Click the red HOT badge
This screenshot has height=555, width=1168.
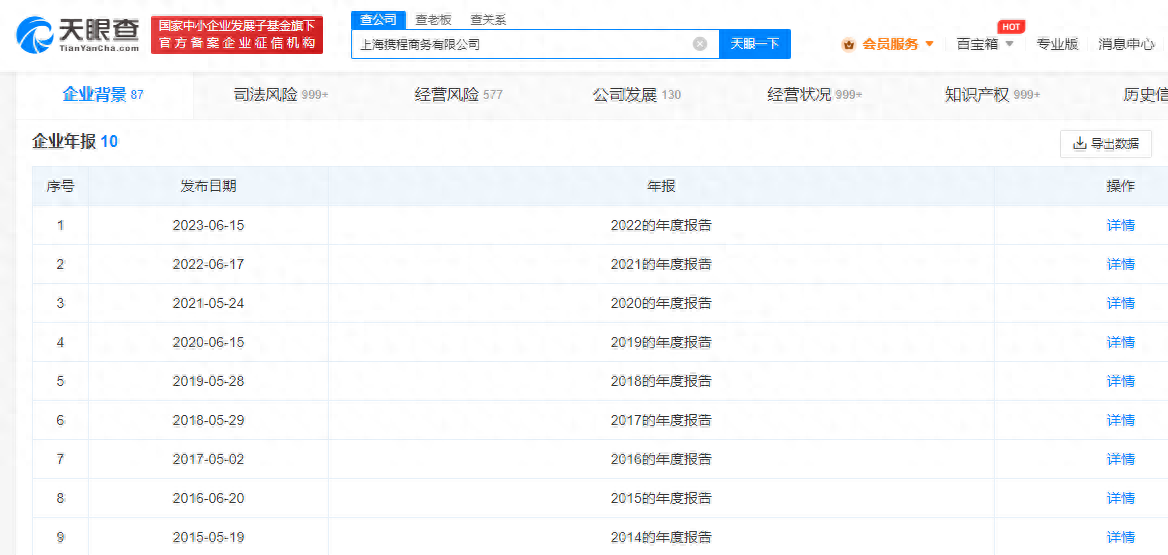click(1010, 27)
